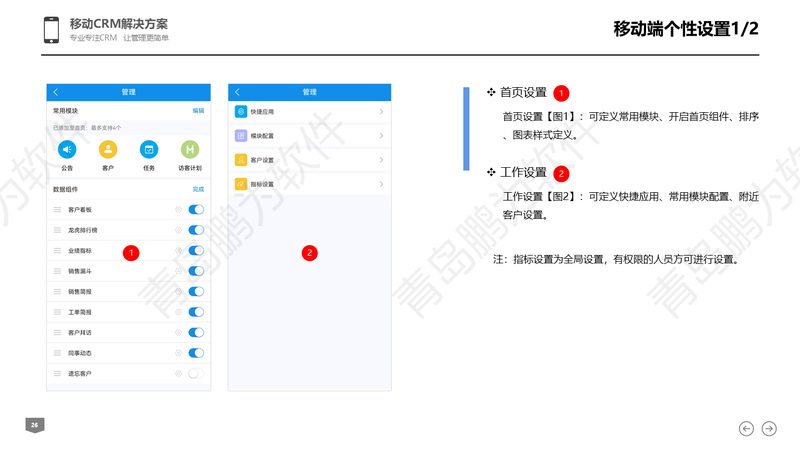Select the 模块配置 label
The image size is (800, 450).
click(x=262, y=136)
